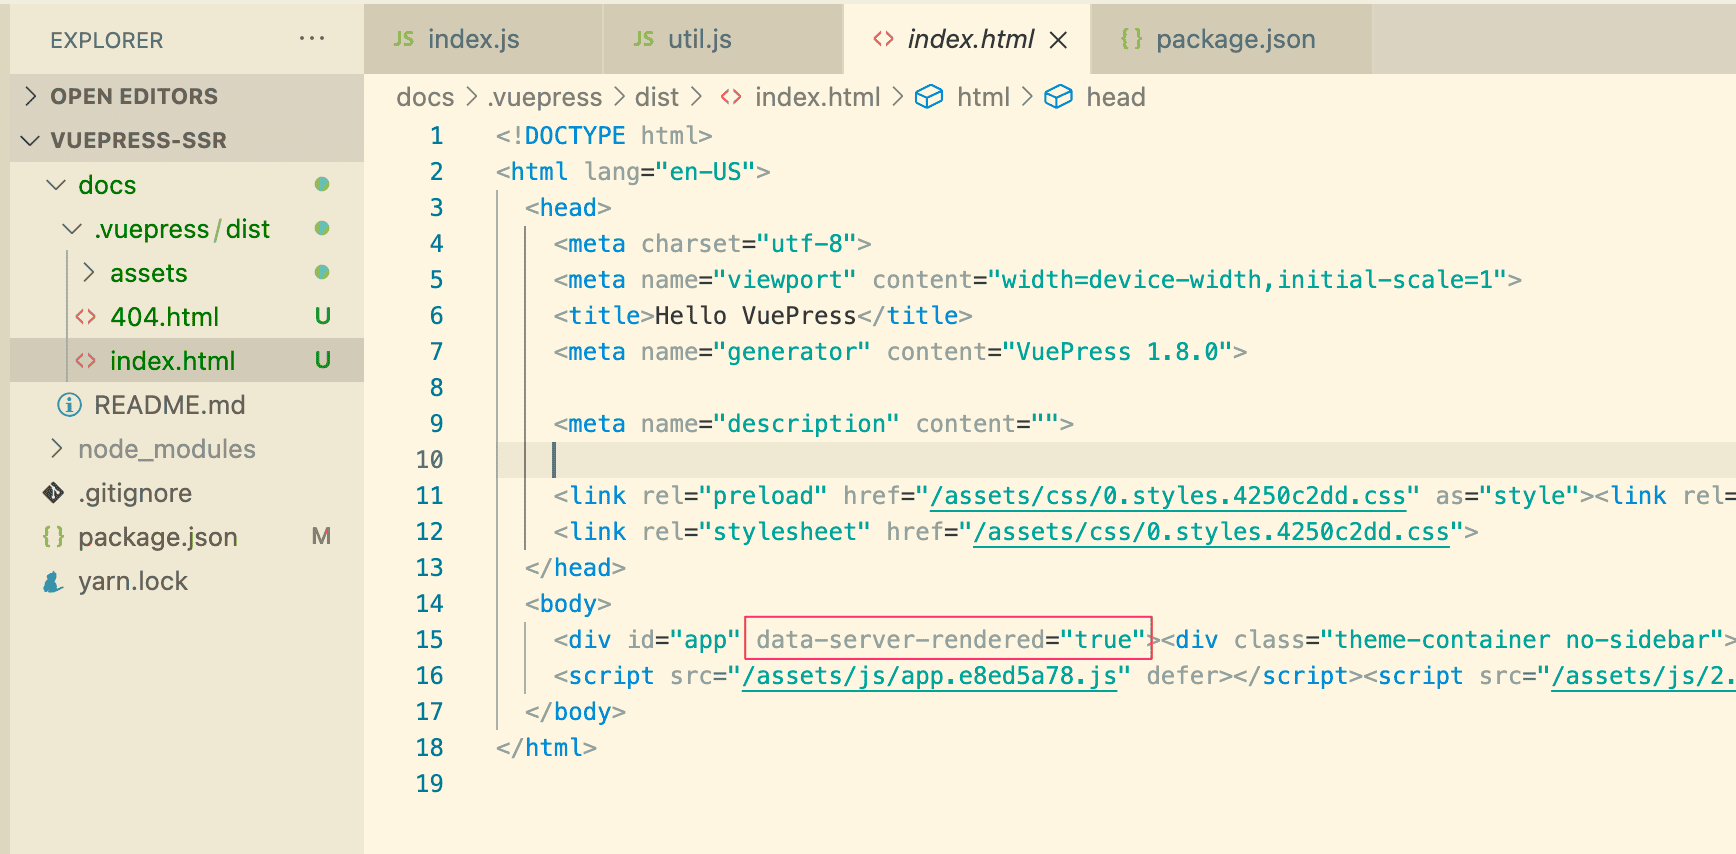Click the yarn icon beside yarn.lock
Image resolution: width=1736 pixels, height=854 pixels.
(53, 581)
